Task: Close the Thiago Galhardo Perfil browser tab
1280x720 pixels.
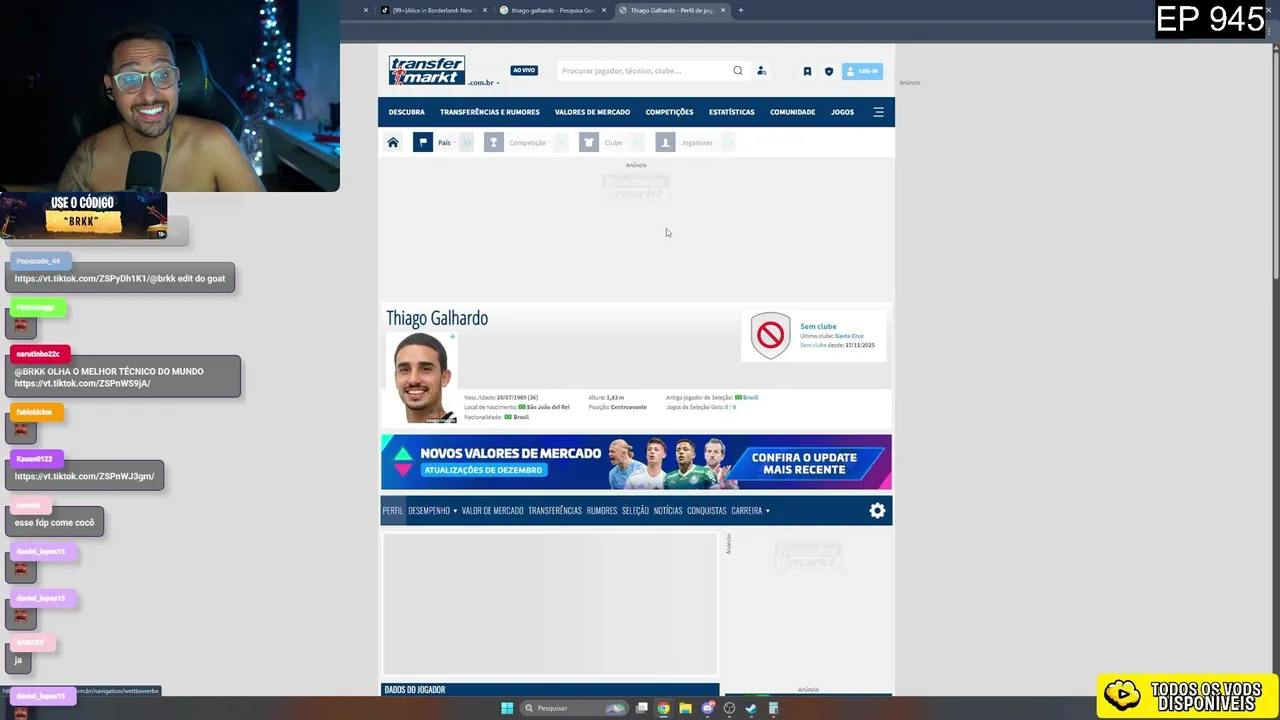Action: point(723,10)
